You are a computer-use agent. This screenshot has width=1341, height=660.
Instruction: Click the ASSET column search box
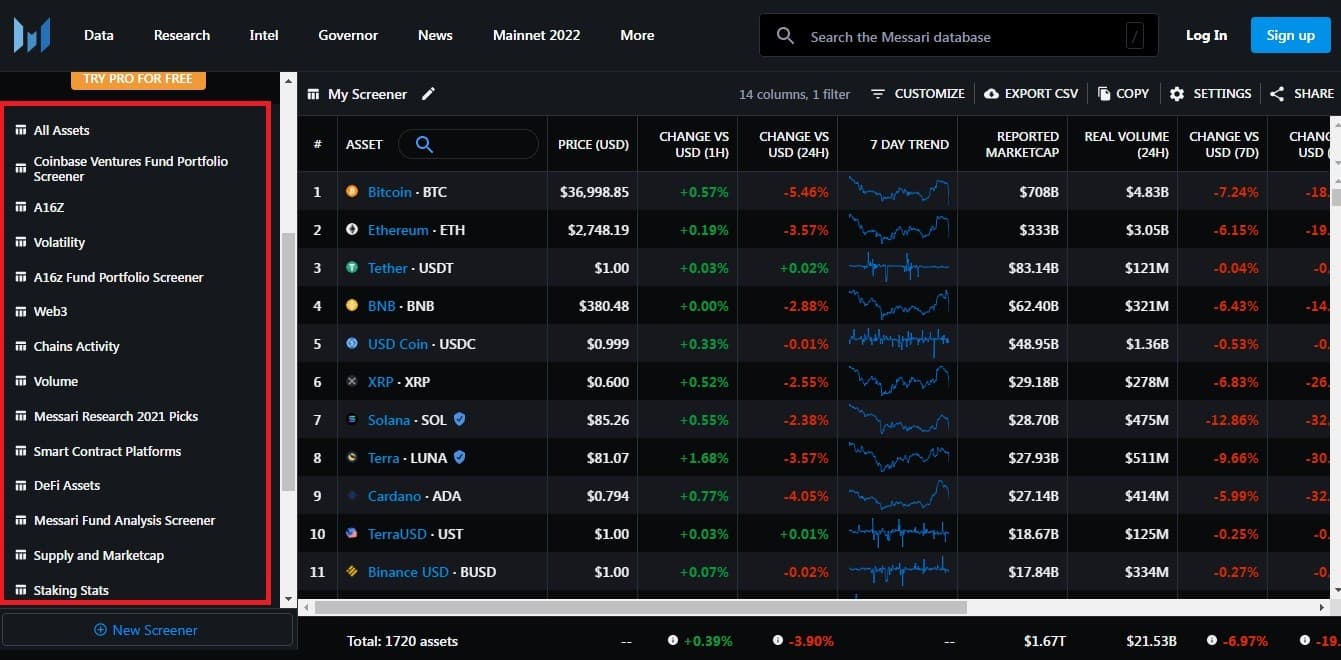pos(468,144)
